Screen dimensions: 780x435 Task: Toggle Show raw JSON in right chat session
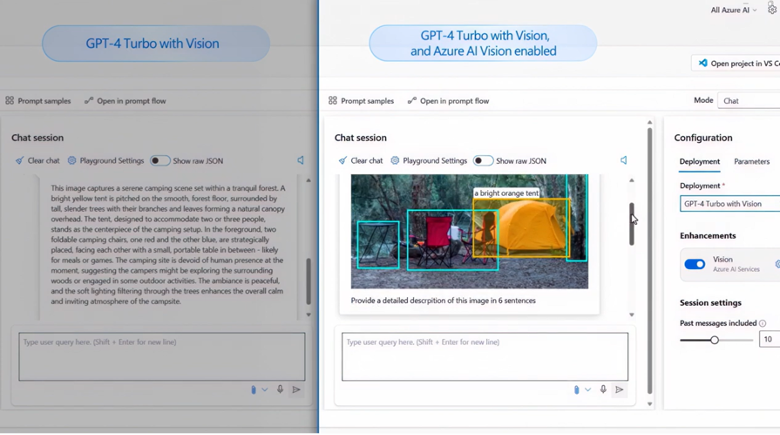483,161
